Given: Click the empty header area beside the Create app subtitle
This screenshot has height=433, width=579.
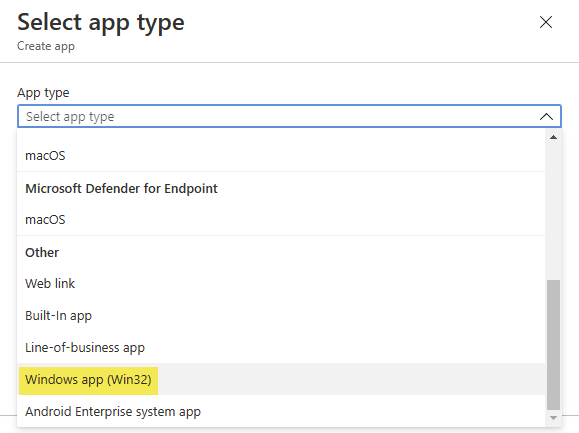Looking at the screenshot, I should tap(295, 46).
